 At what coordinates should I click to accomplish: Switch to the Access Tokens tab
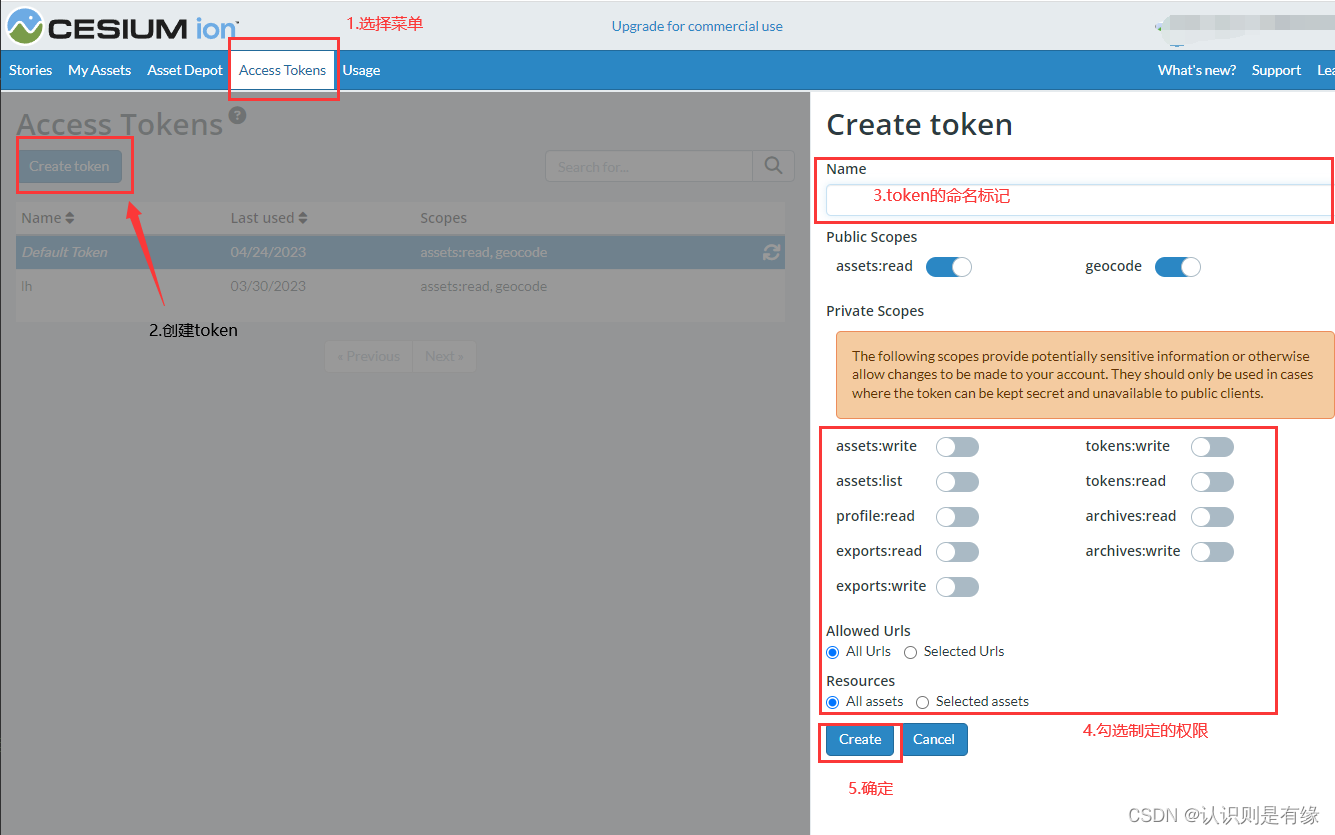(x=282, y=70)
